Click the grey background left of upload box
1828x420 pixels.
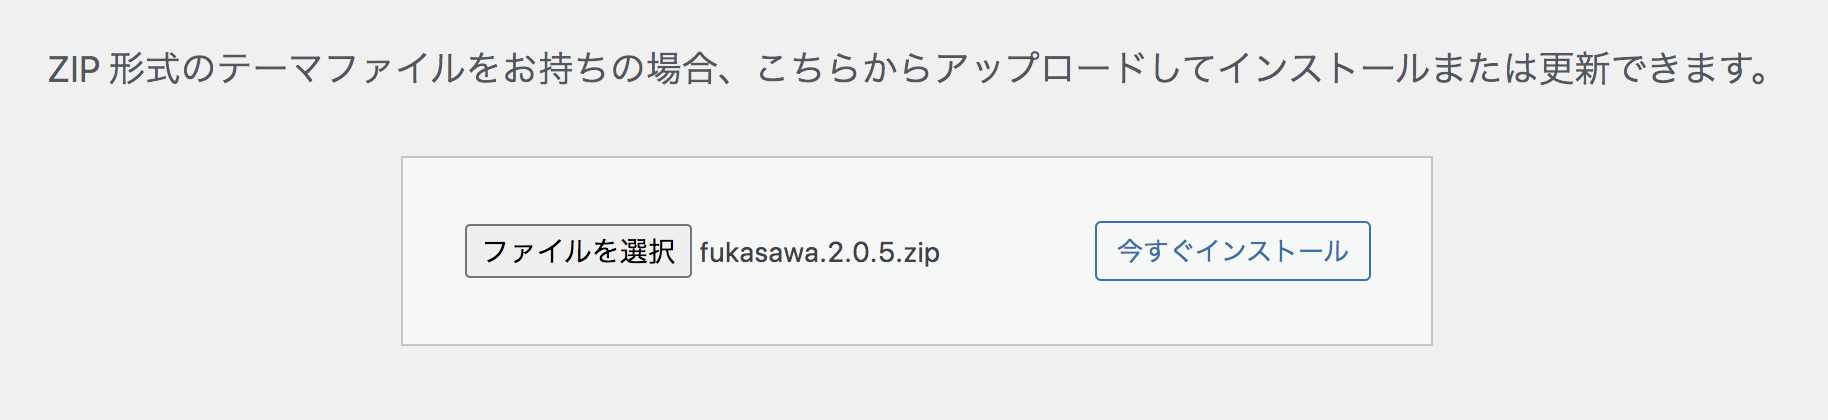(x=200, y=251)
